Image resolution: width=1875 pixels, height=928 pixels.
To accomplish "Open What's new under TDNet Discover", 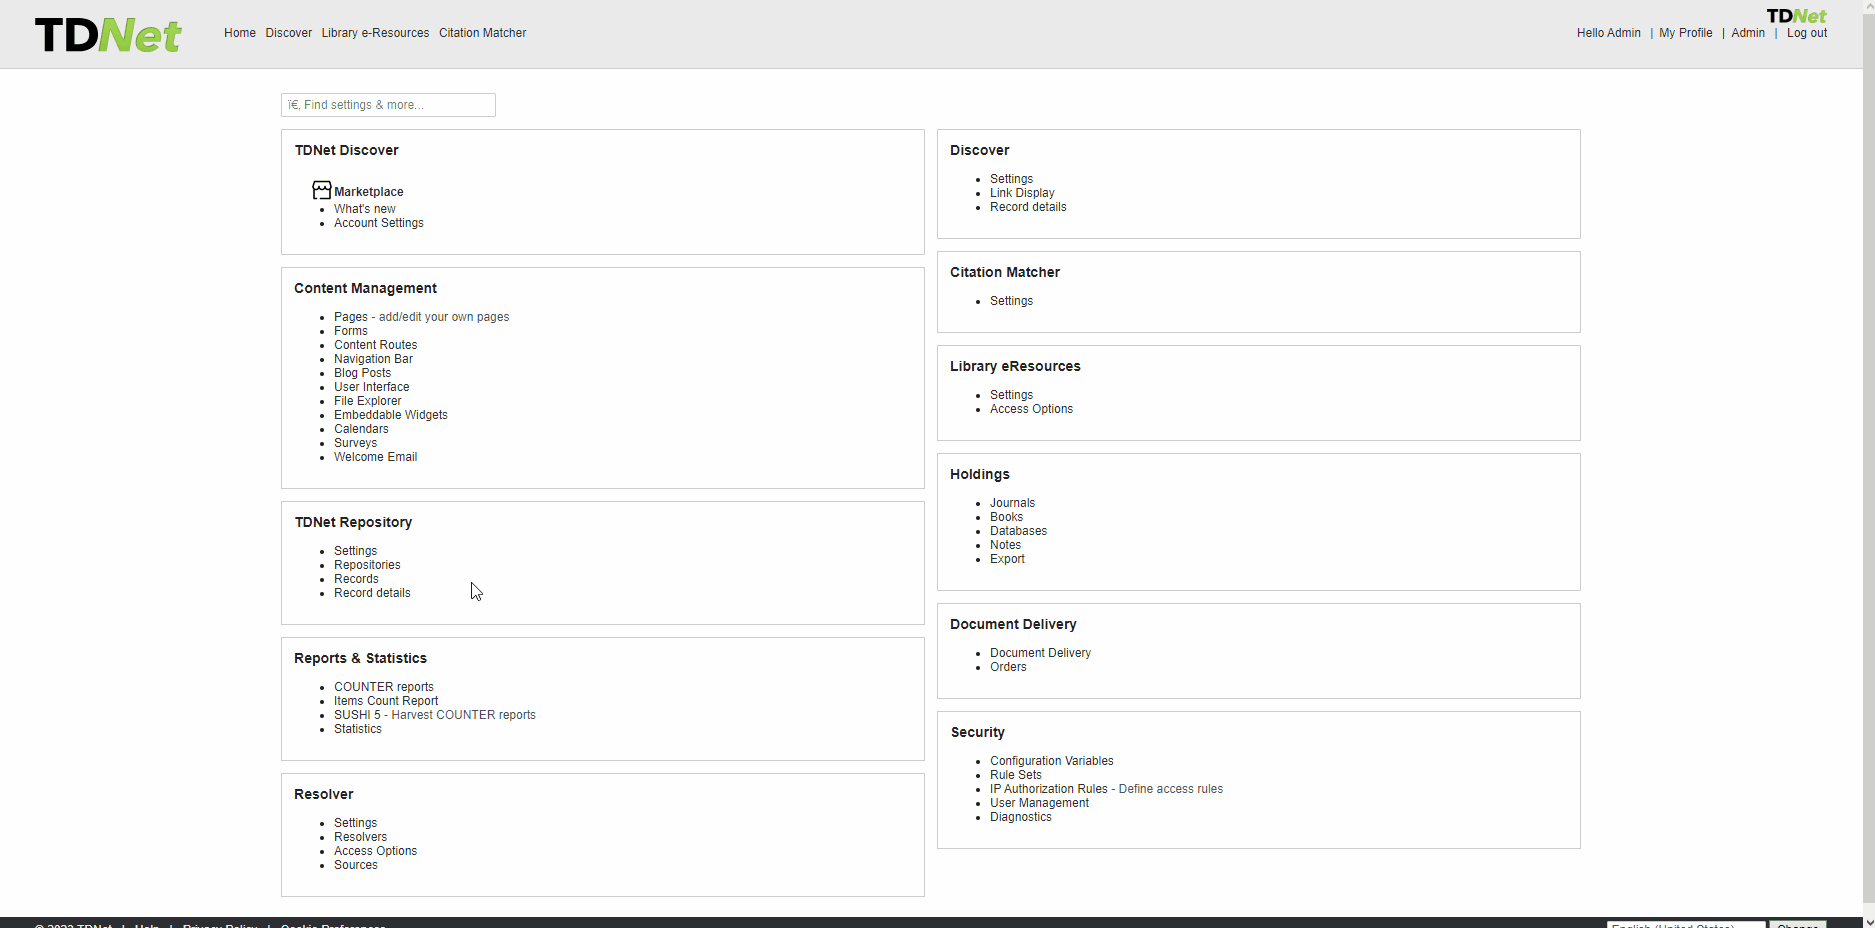I will point(365,209).
